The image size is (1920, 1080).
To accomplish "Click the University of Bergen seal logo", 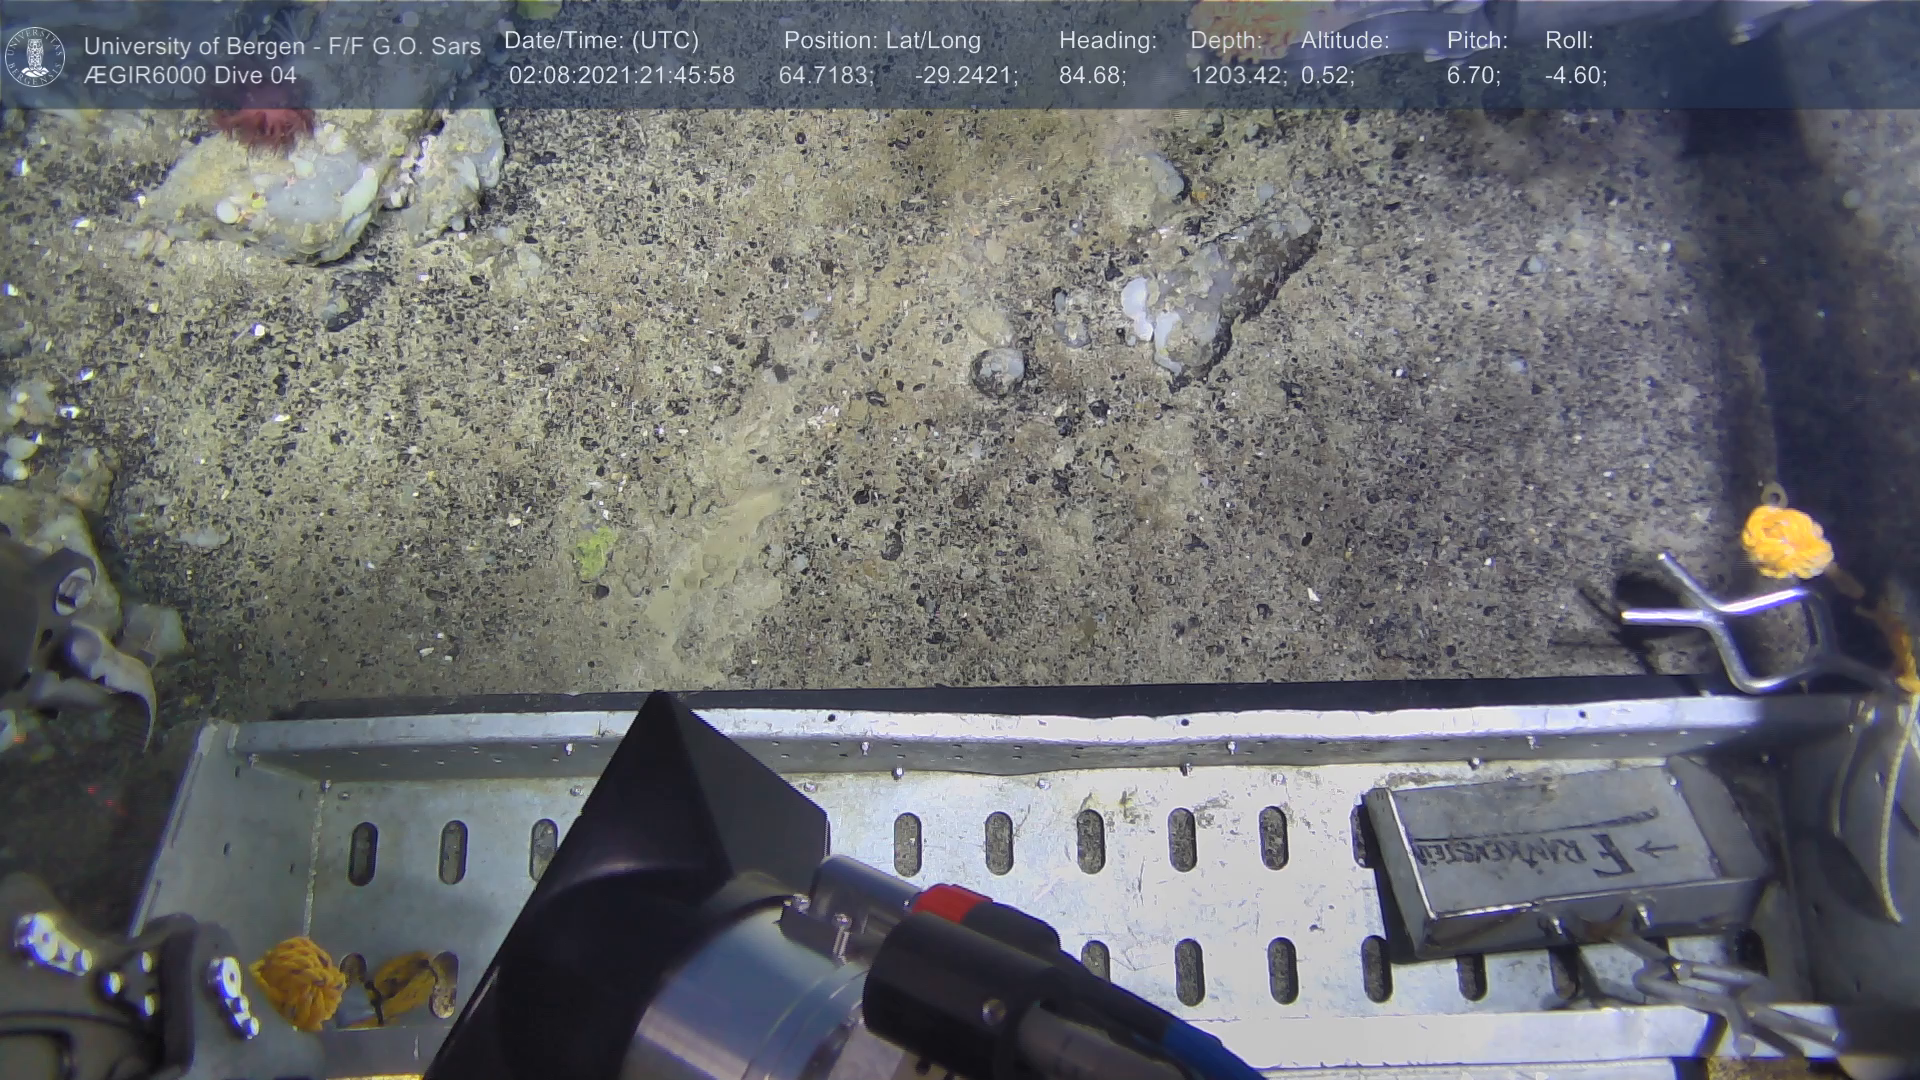I will click(35, 56).
